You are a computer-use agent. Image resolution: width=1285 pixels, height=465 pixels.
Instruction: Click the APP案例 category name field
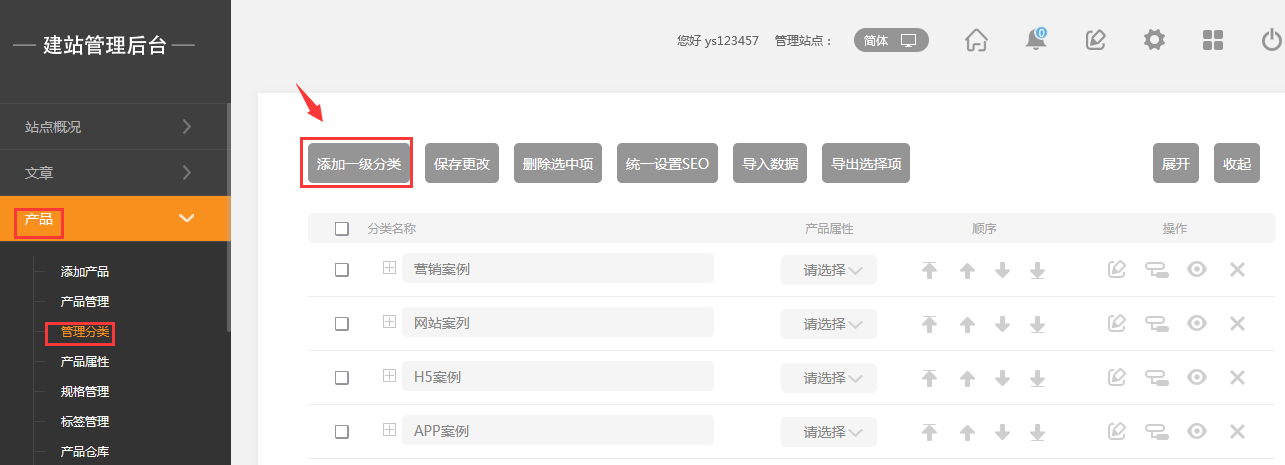click(x=557, y=431)
